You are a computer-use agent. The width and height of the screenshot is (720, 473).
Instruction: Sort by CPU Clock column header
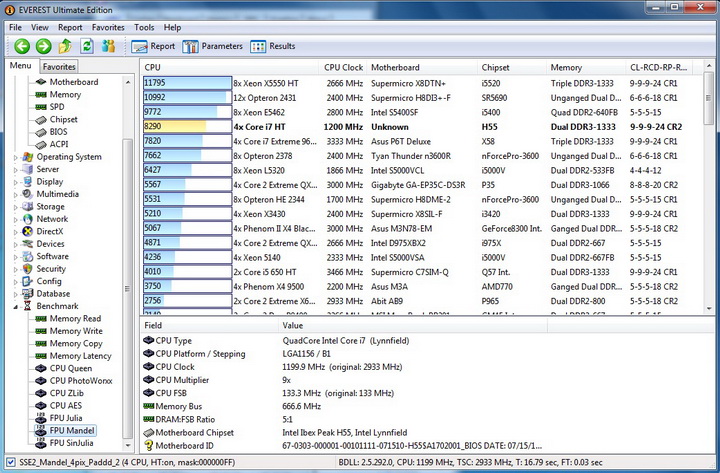click(343, 68)
